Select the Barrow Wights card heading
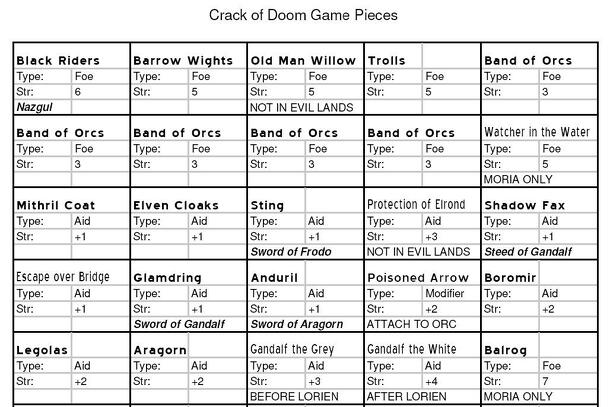The image size is (610, 407). [183, 61]
